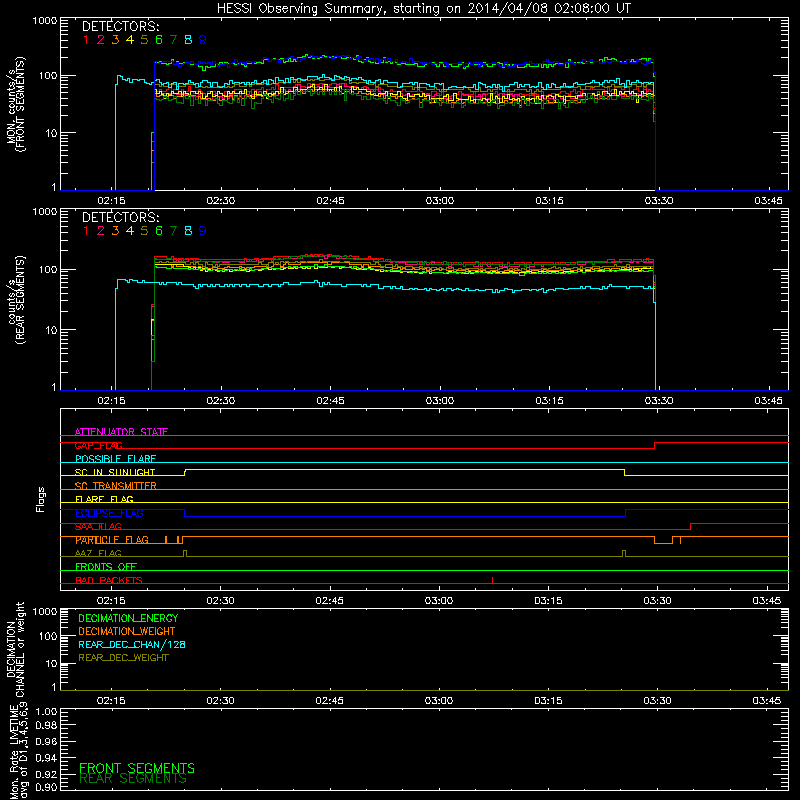Click the POSSIBLE_FLARE flag label
The image size is (800, 800).
pos(115,459)
